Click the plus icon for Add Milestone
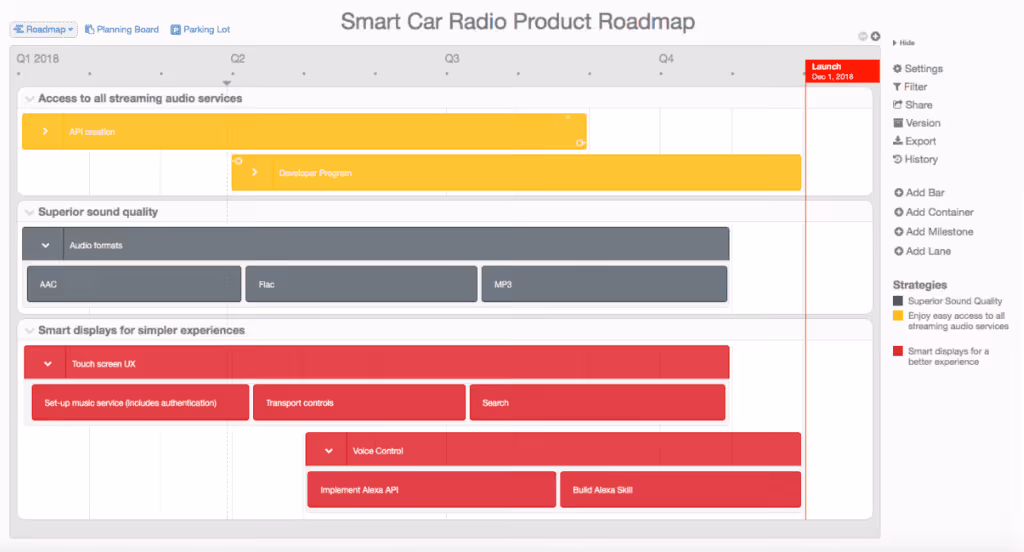This screenshot has width=1024, height=552. tap(899, 232)
